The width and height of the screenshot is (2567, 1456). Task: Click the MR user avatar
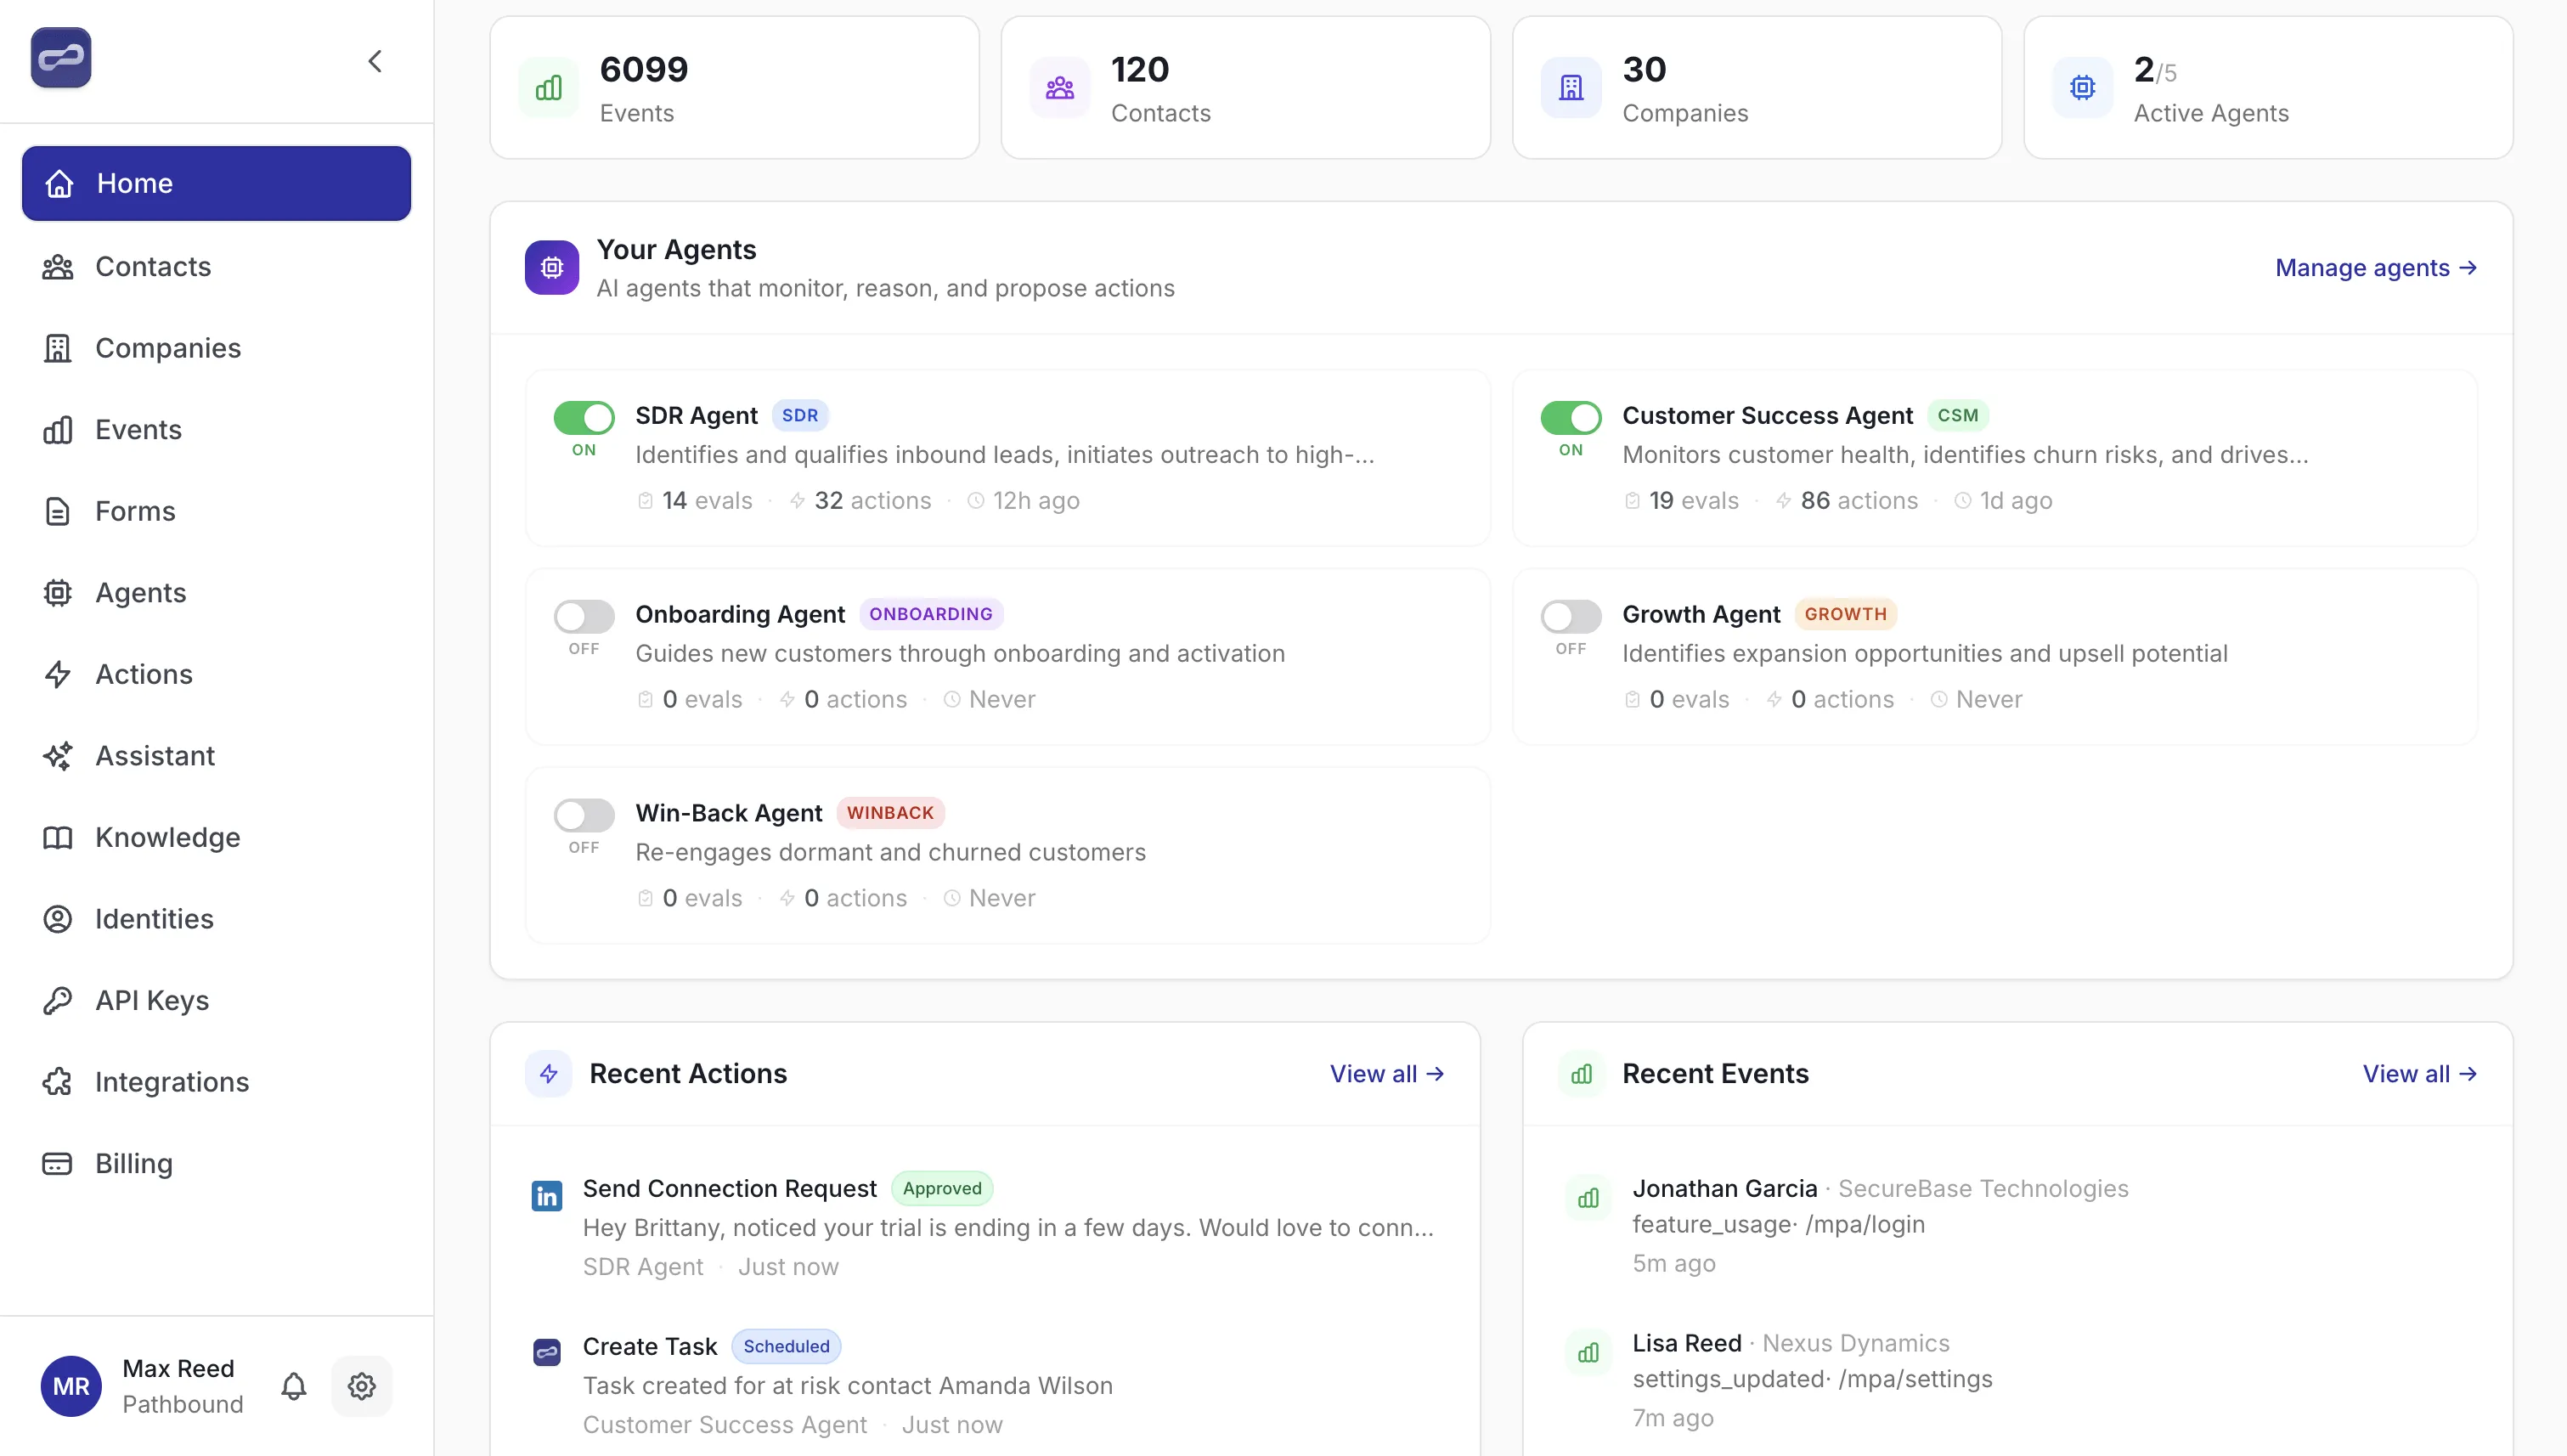point(70,1386)
